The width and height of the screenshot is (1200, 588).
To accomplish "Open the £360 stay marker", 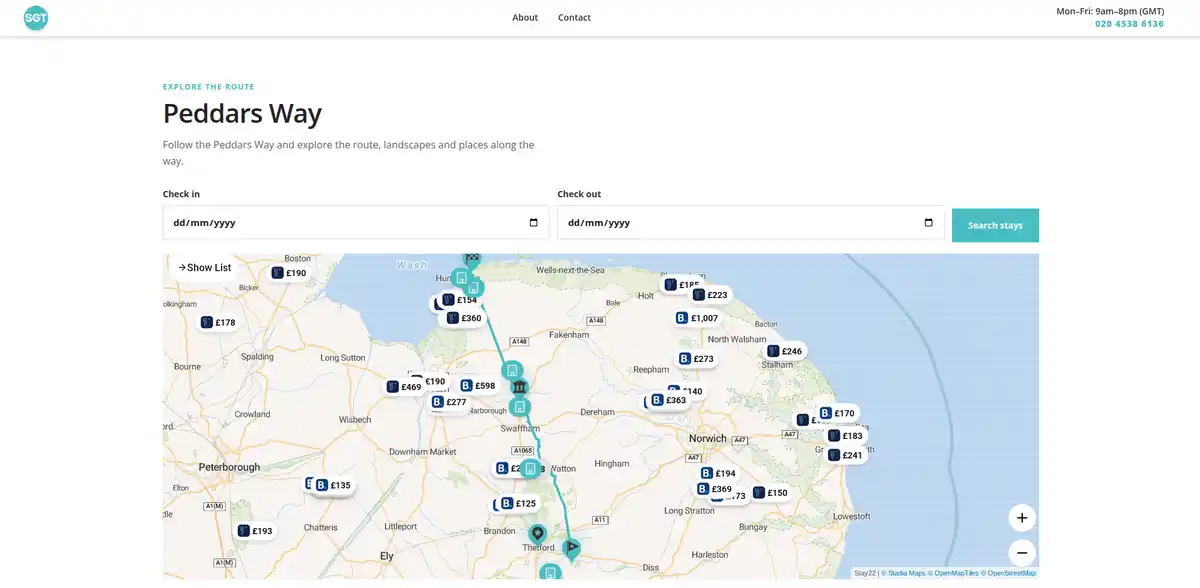I will [464, 318].
